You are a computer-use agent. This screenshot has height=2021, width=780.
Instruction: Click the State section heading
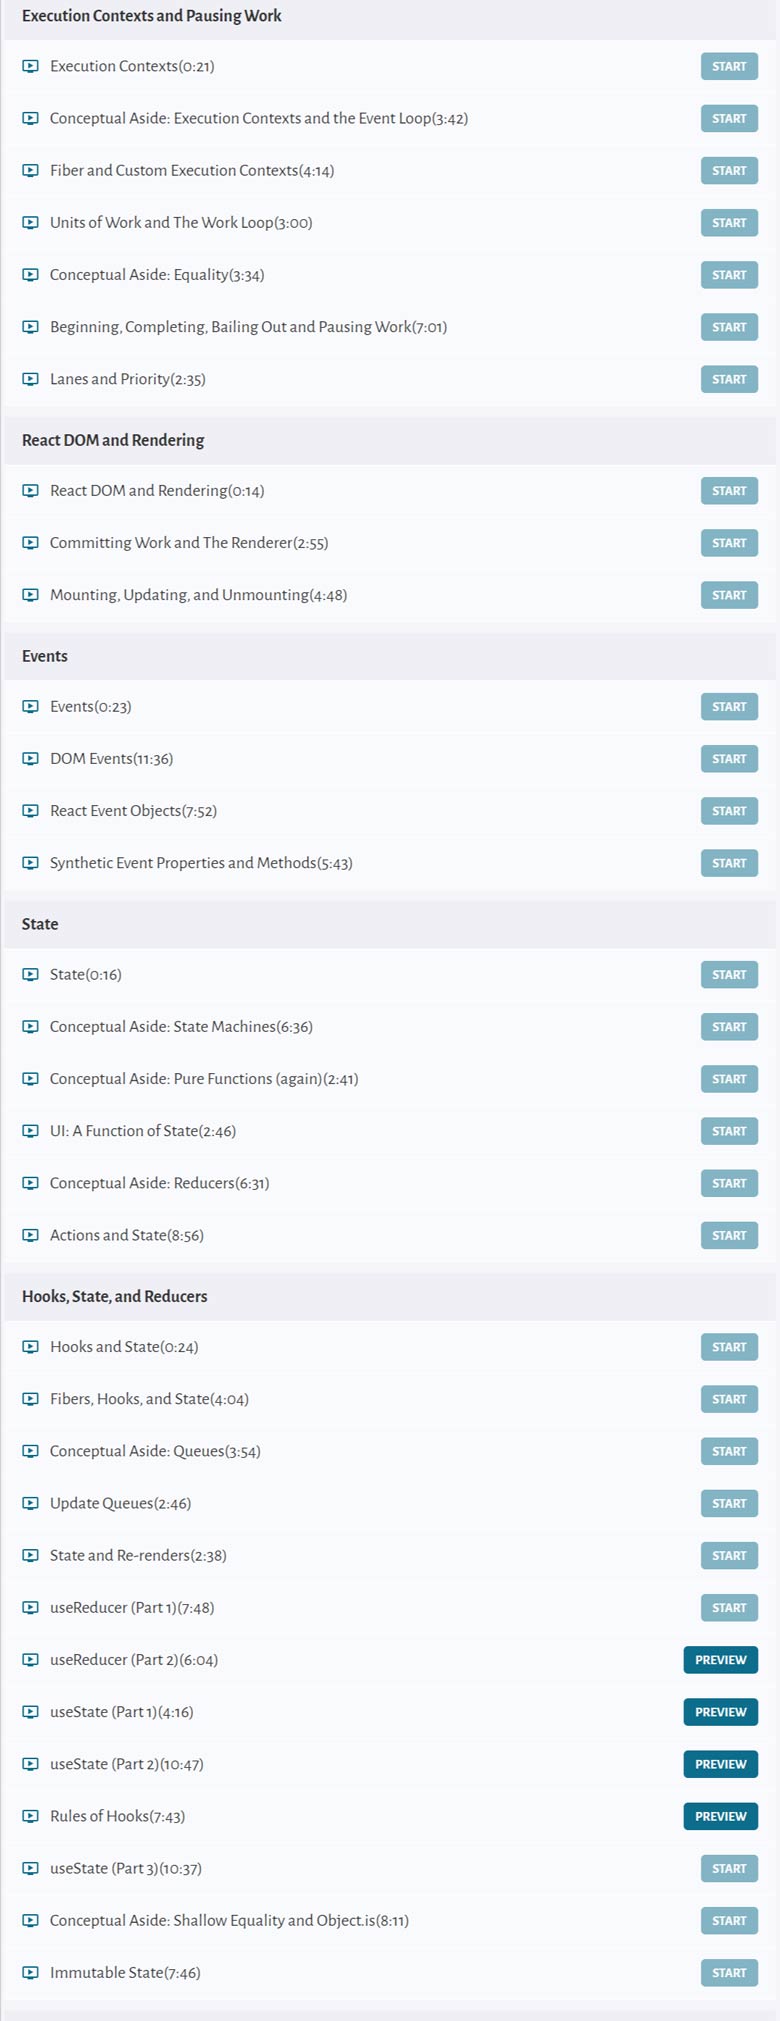[x=40, y=924]
